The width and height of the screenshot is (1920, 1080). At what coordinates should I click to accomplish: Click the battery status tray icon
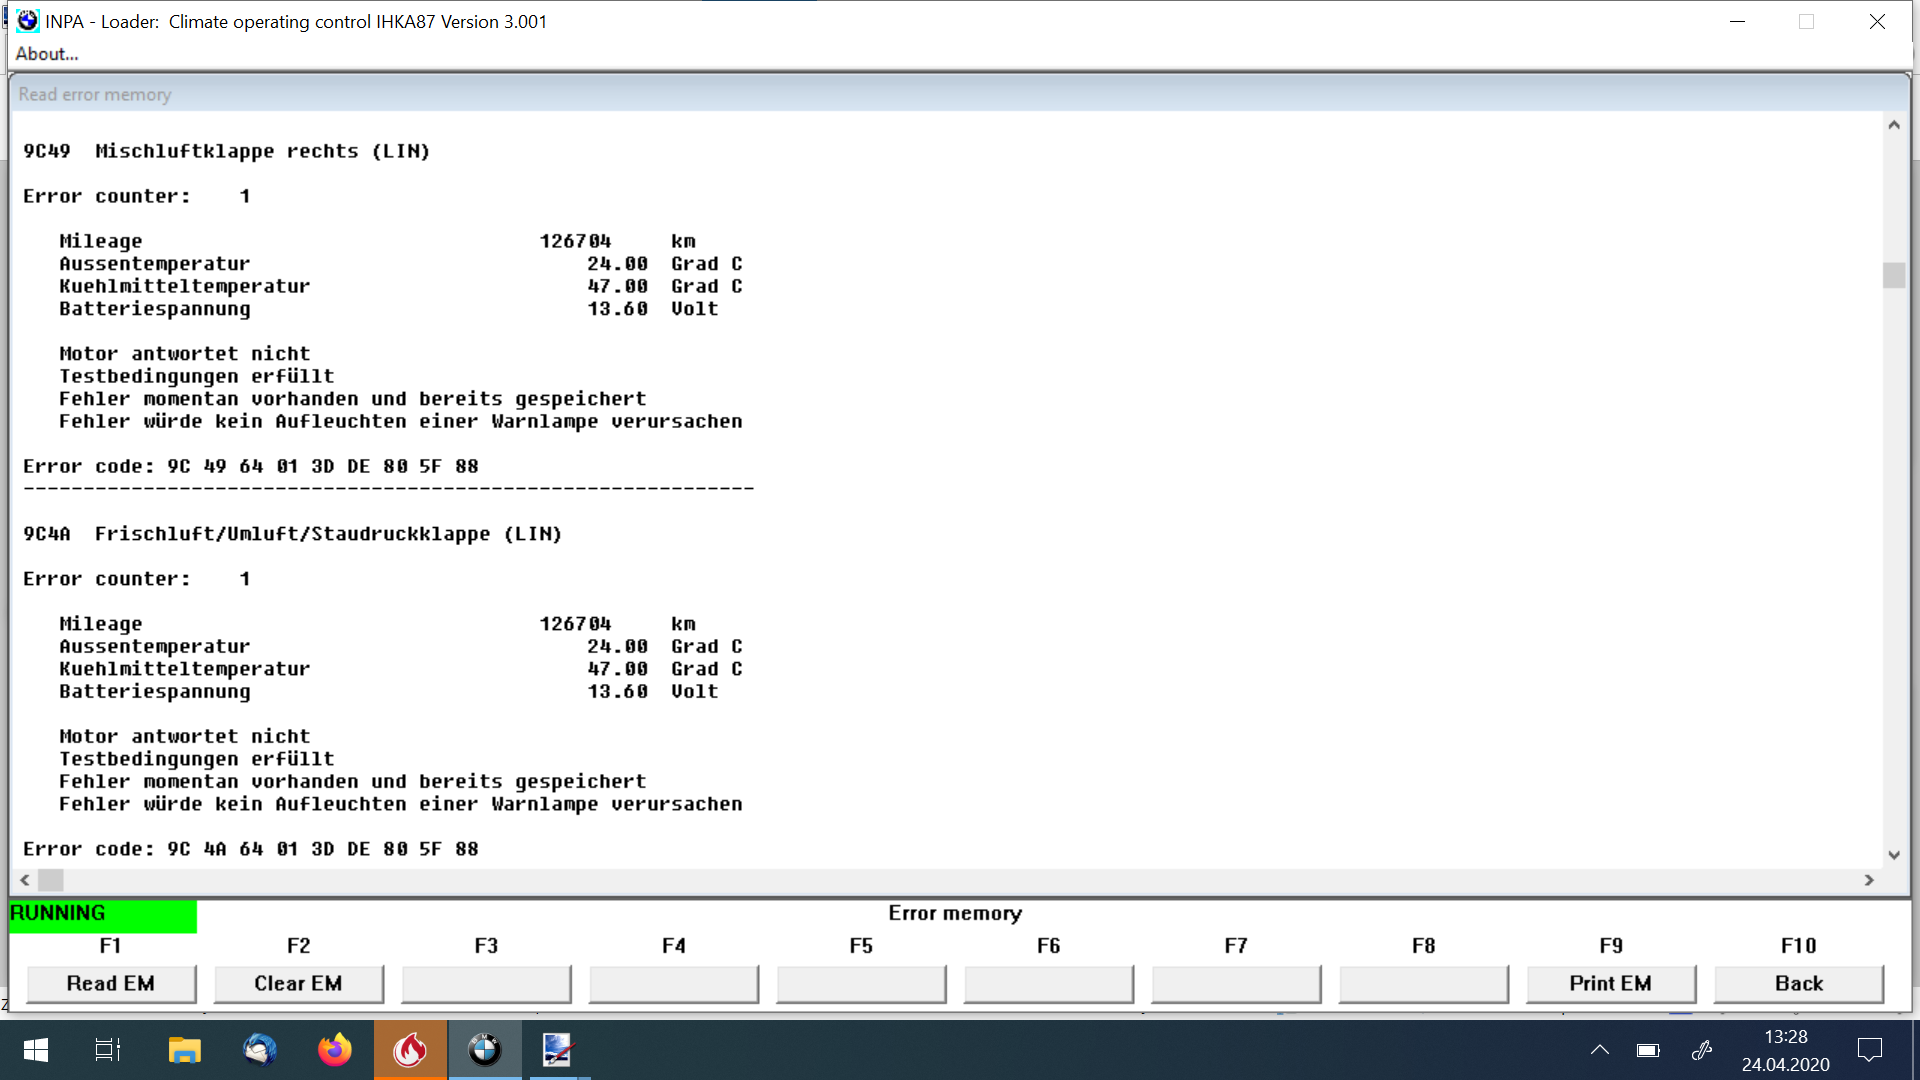1648,1050
